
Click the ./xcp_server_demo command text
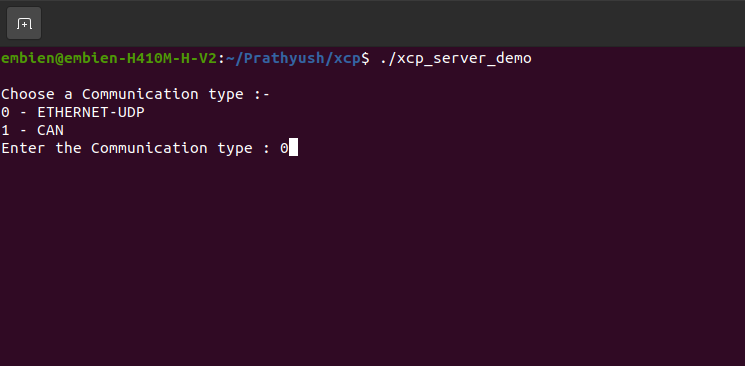(x=456, y=59)
